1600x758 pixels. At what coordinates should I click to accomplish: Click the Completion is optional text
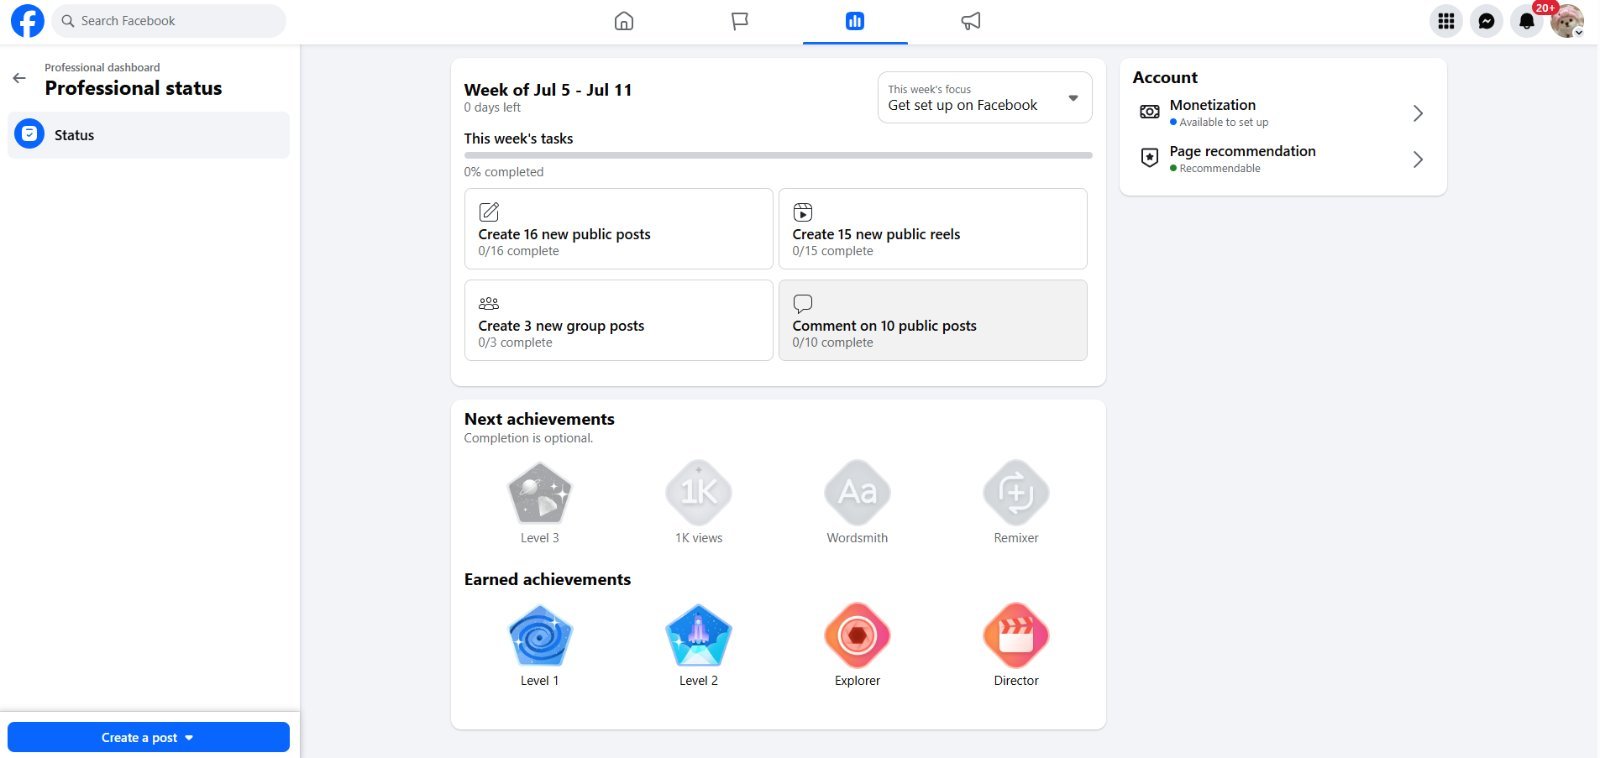tap(528, 438)
